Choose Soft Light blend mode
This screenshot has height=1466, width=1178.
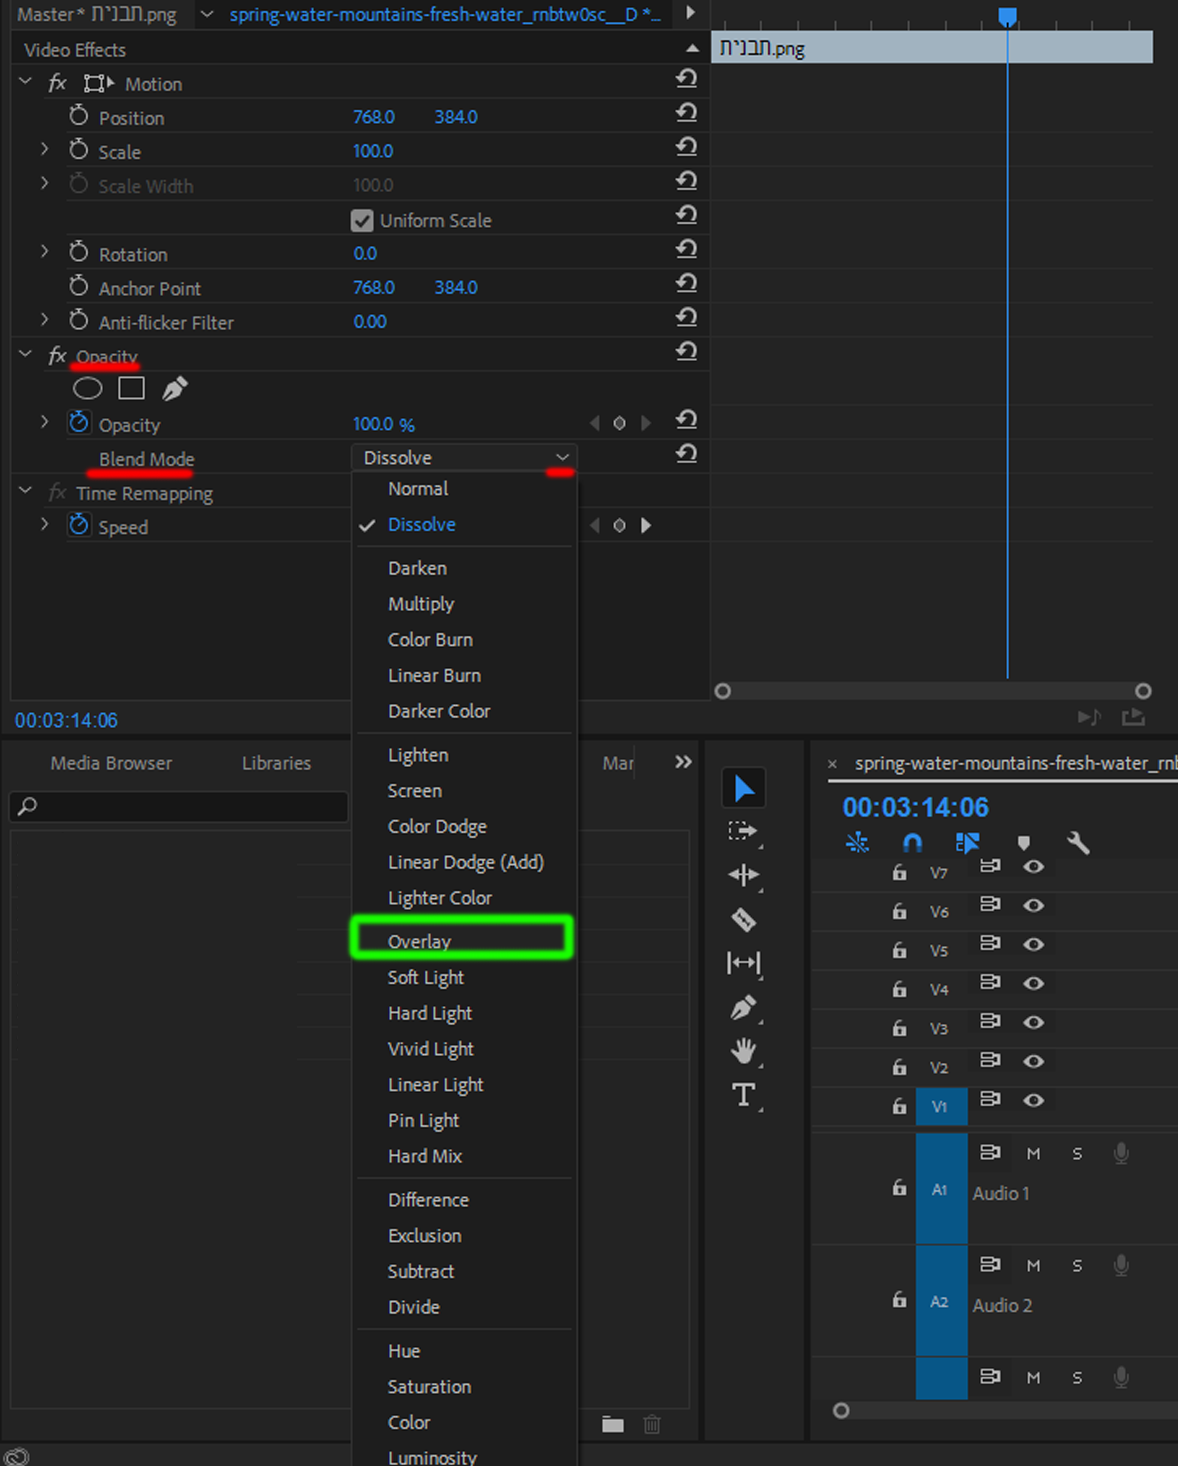(x=464, y=977)
